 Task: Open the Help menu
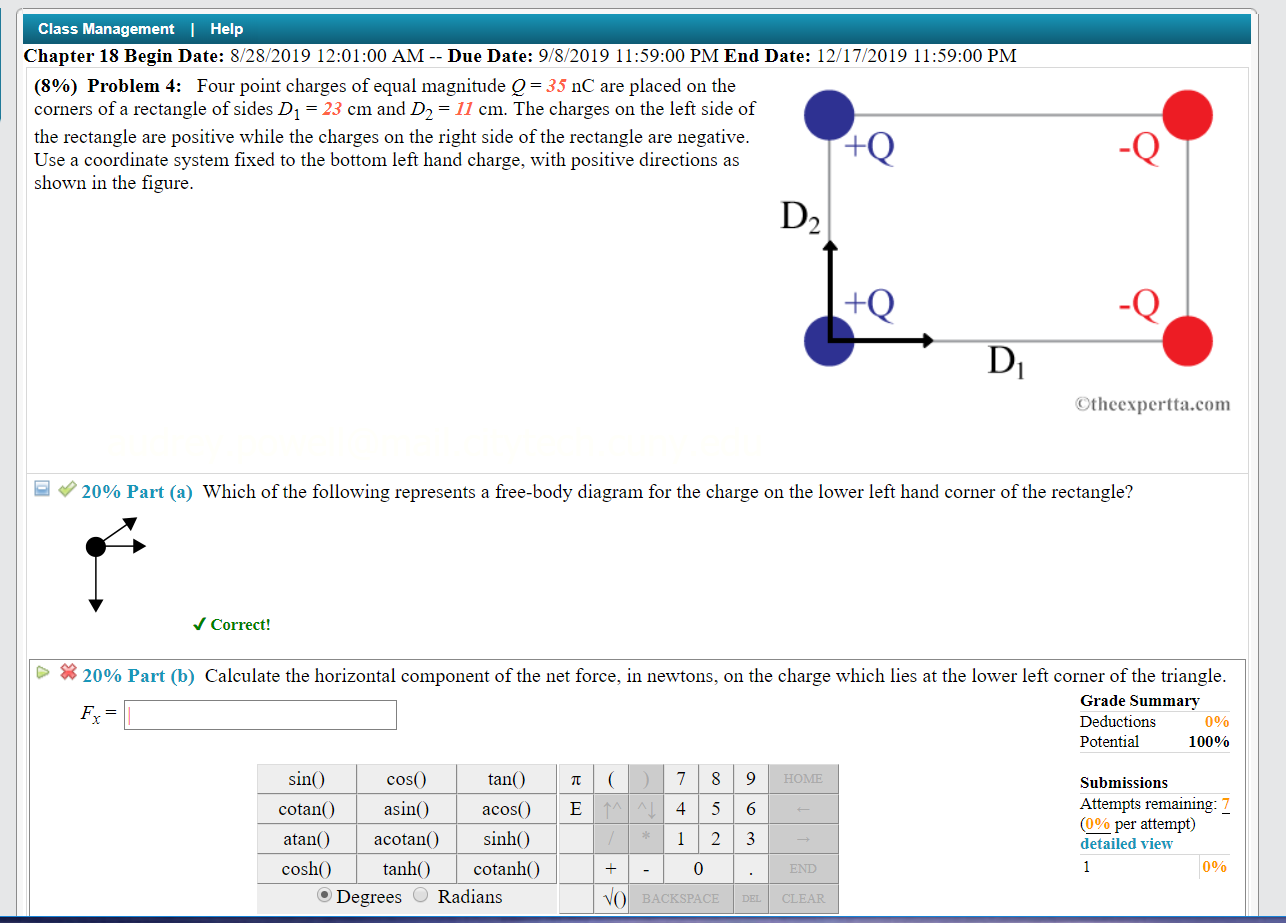227,28
